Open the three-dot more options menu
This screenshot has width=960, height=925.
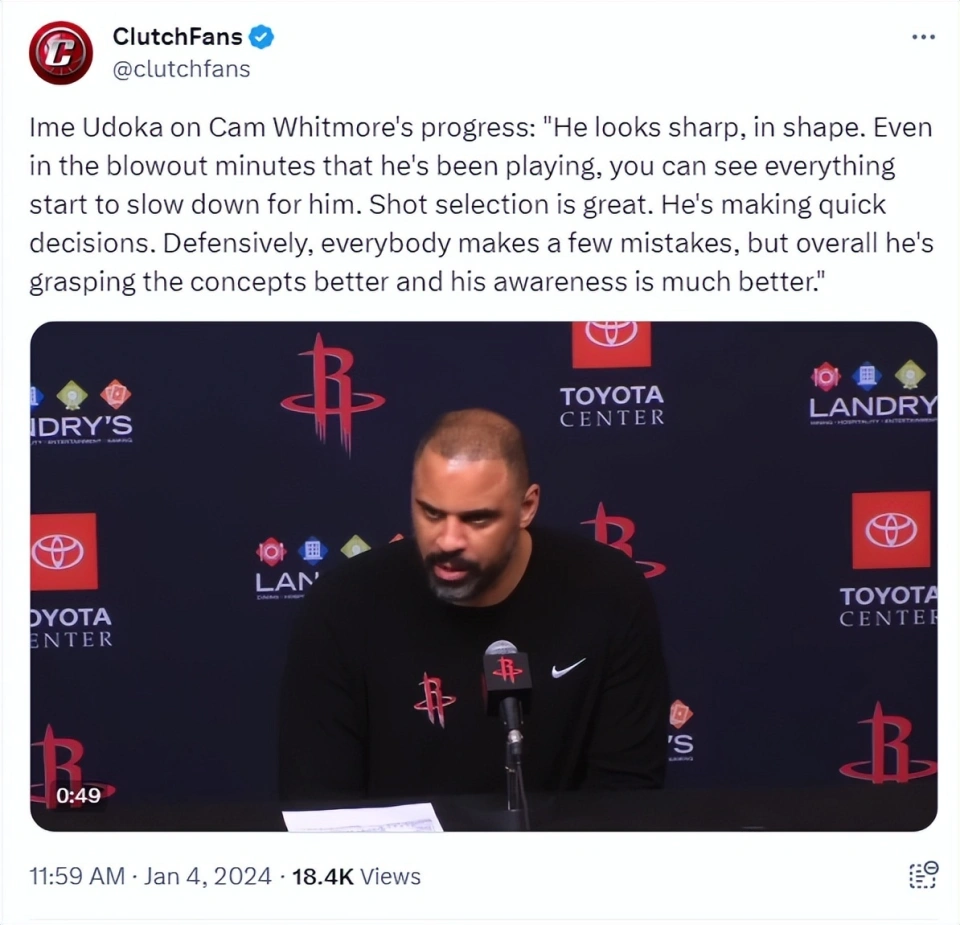click(x=923, y=37)
